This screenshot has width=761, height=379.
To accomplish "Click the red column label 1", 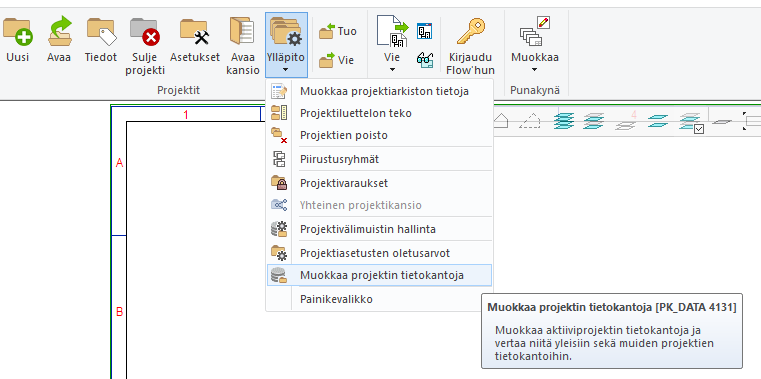I will [185, 115].
